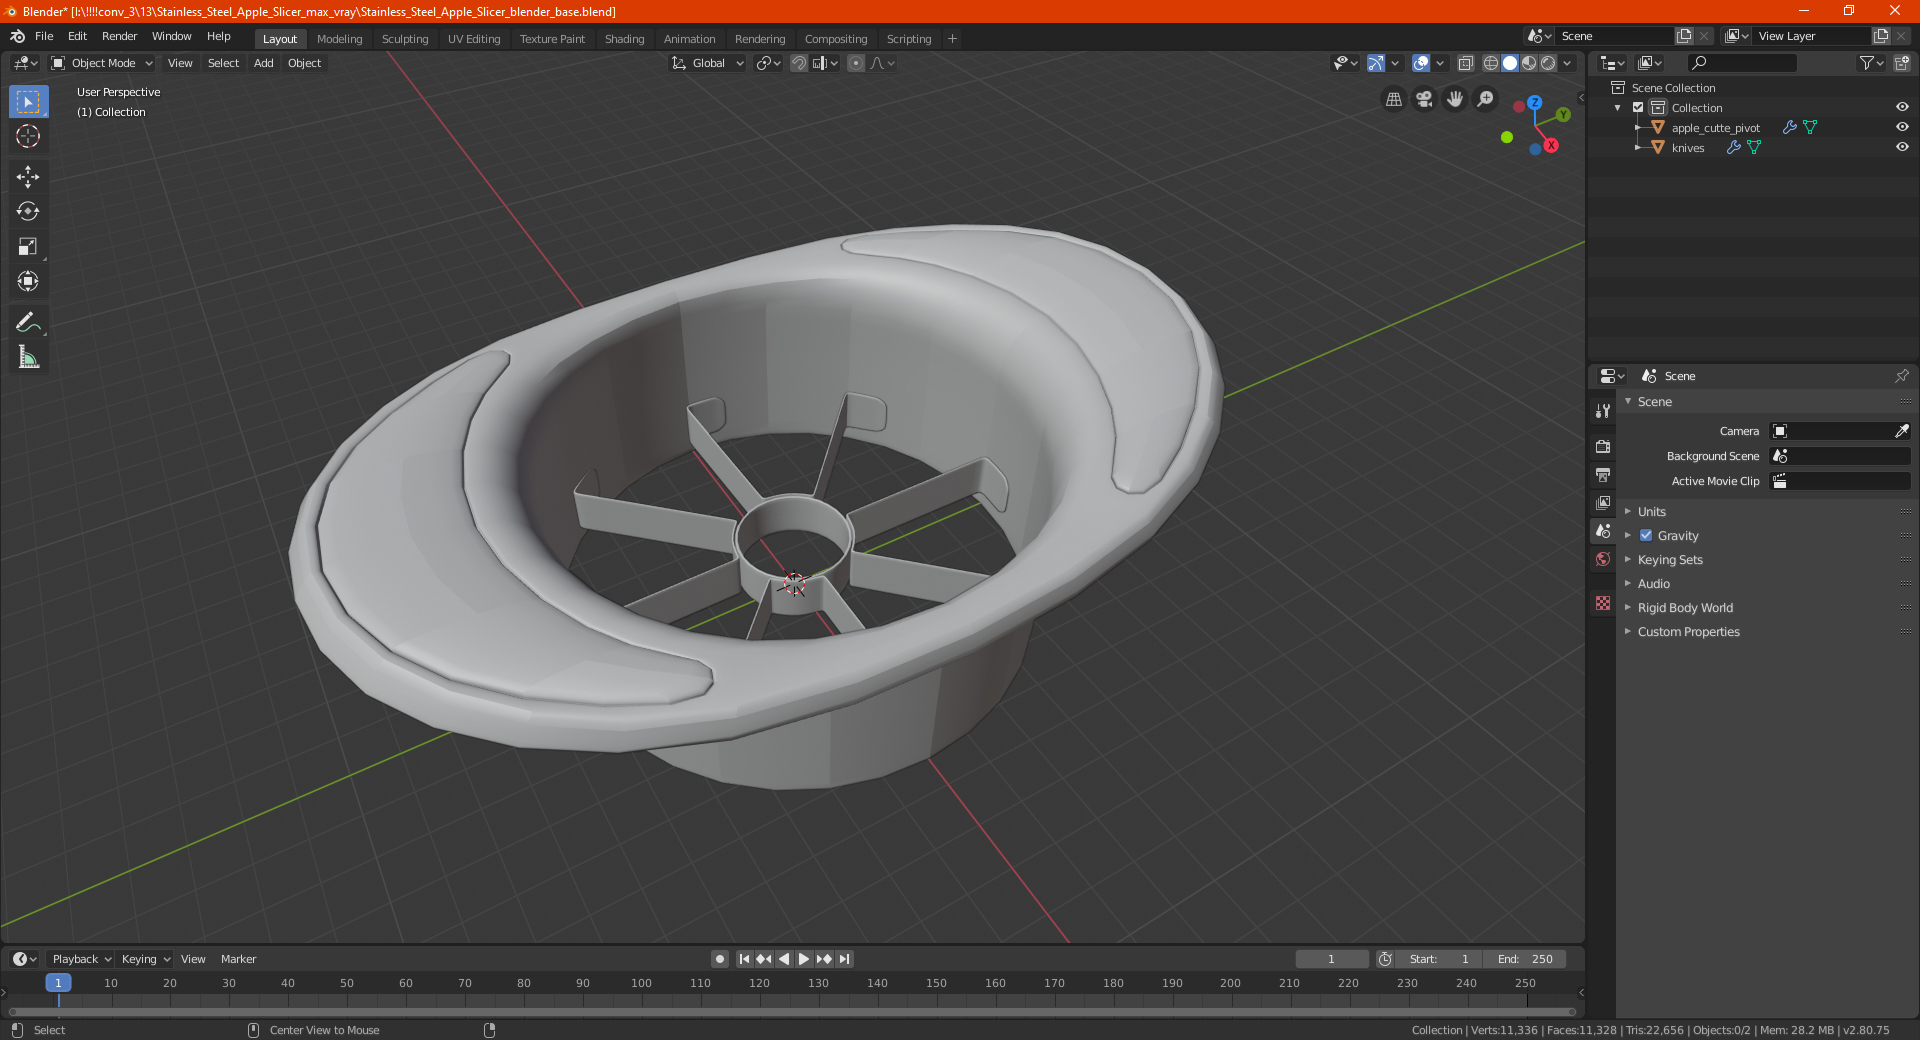Viewport: 1920px width, 1040px height.
Task: Hide apple_cutte_pivot object in viewport
Action: pyautogui.click(x=1902, y=127)
